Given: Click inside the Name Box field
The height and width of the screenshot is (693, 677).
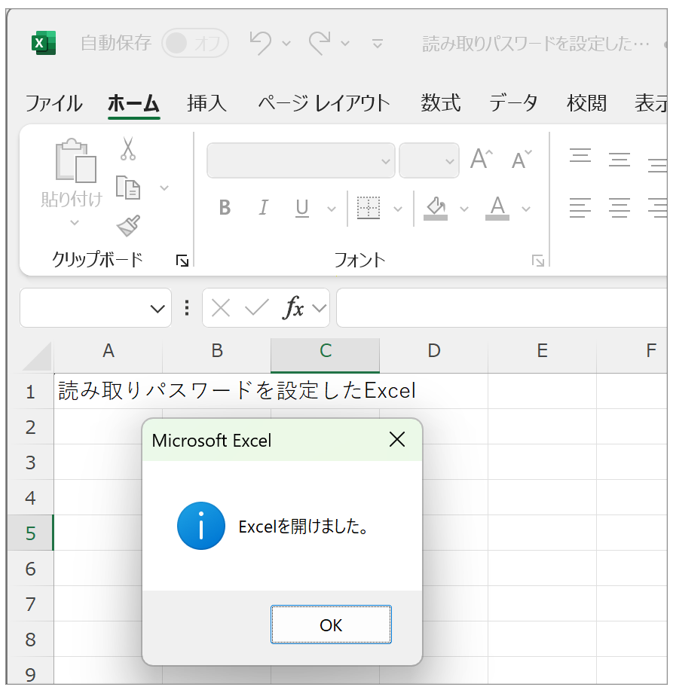Looking at the screenshot, I should pos(84,308).
